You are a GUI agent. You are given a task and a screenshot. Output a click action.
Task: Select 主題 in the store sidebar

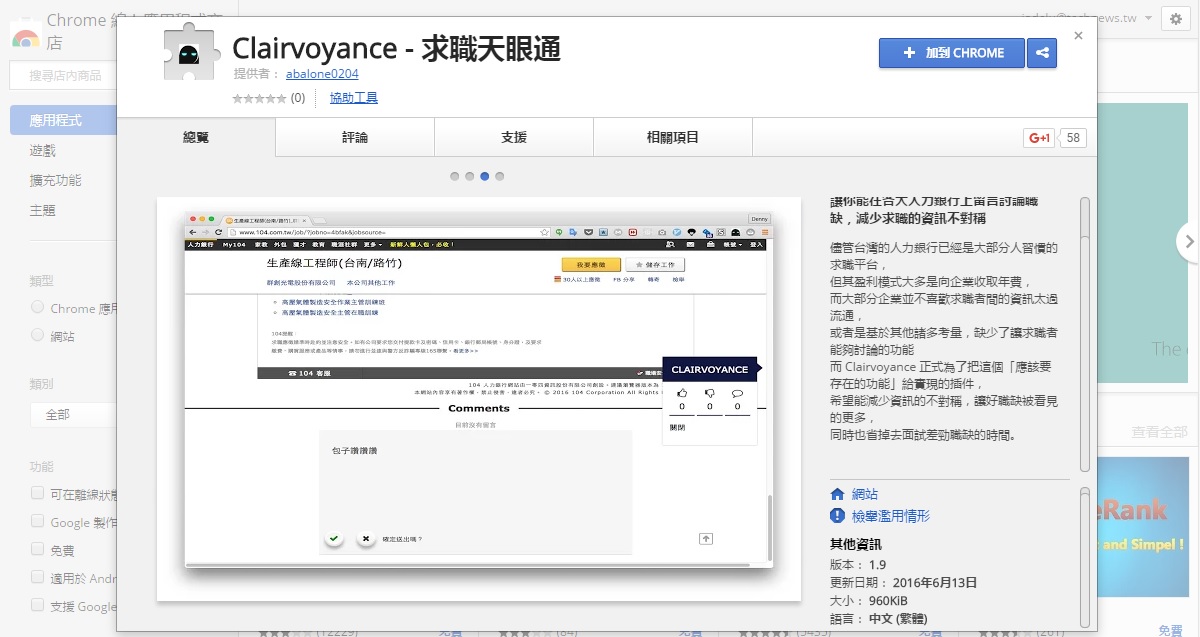pos(42,210)
